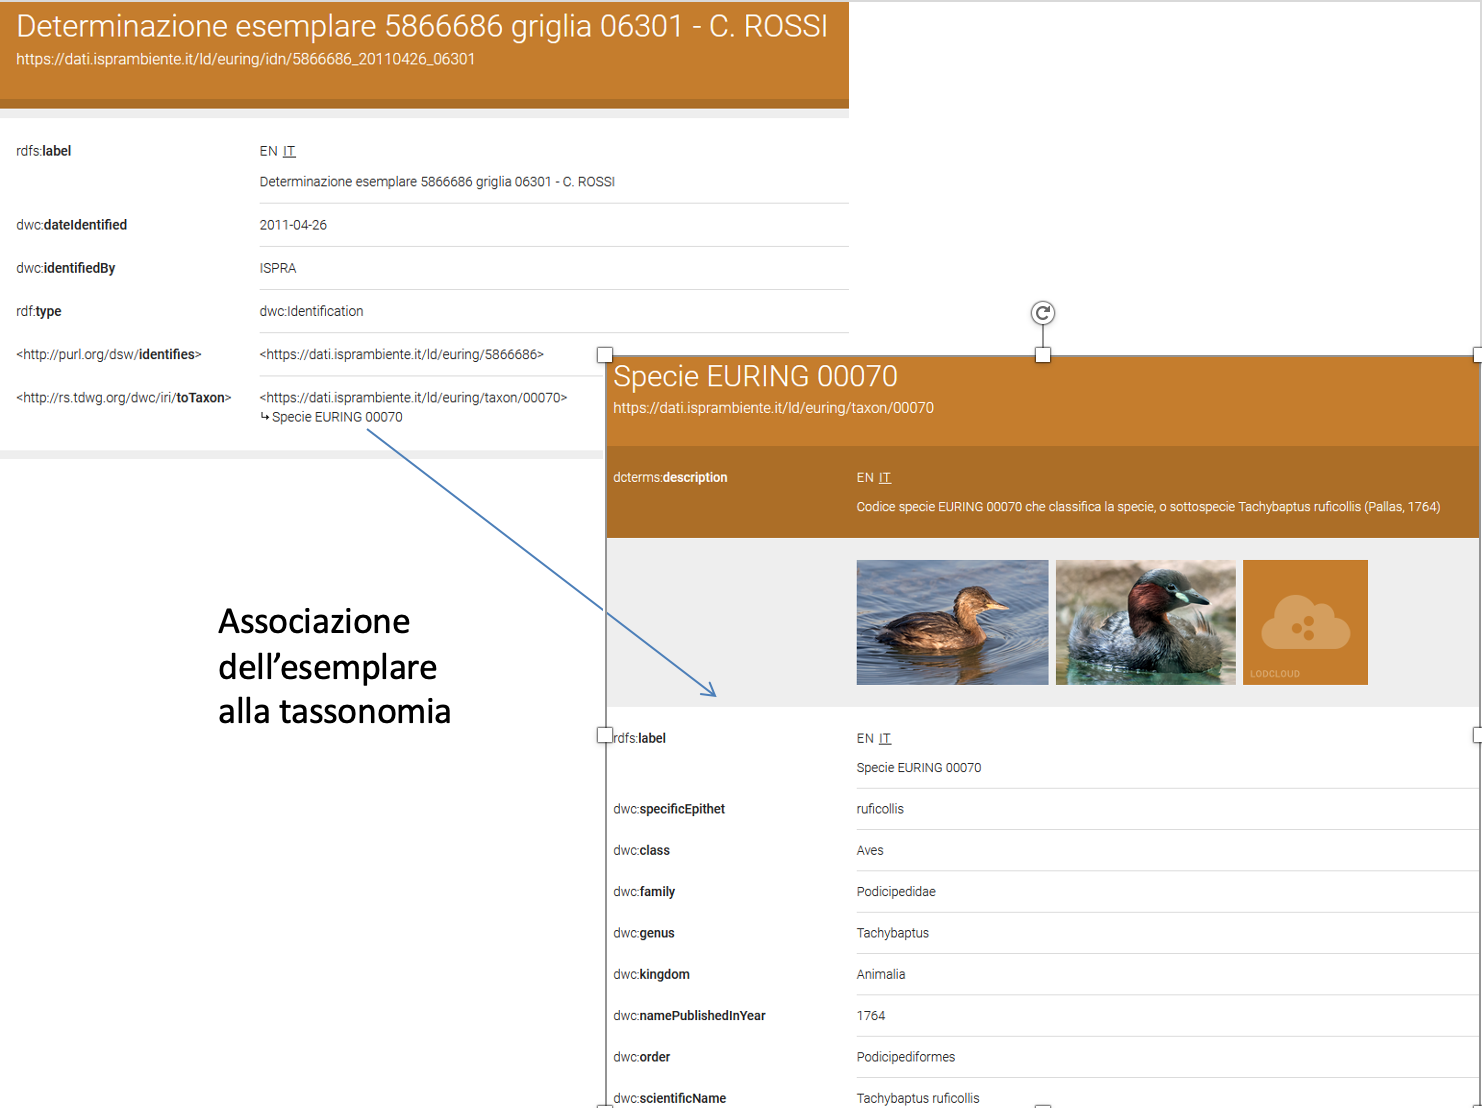Switch to EN language in Determinazione rdfs:label row
The image size is (1482, 1108).
(x=268, y=151)
